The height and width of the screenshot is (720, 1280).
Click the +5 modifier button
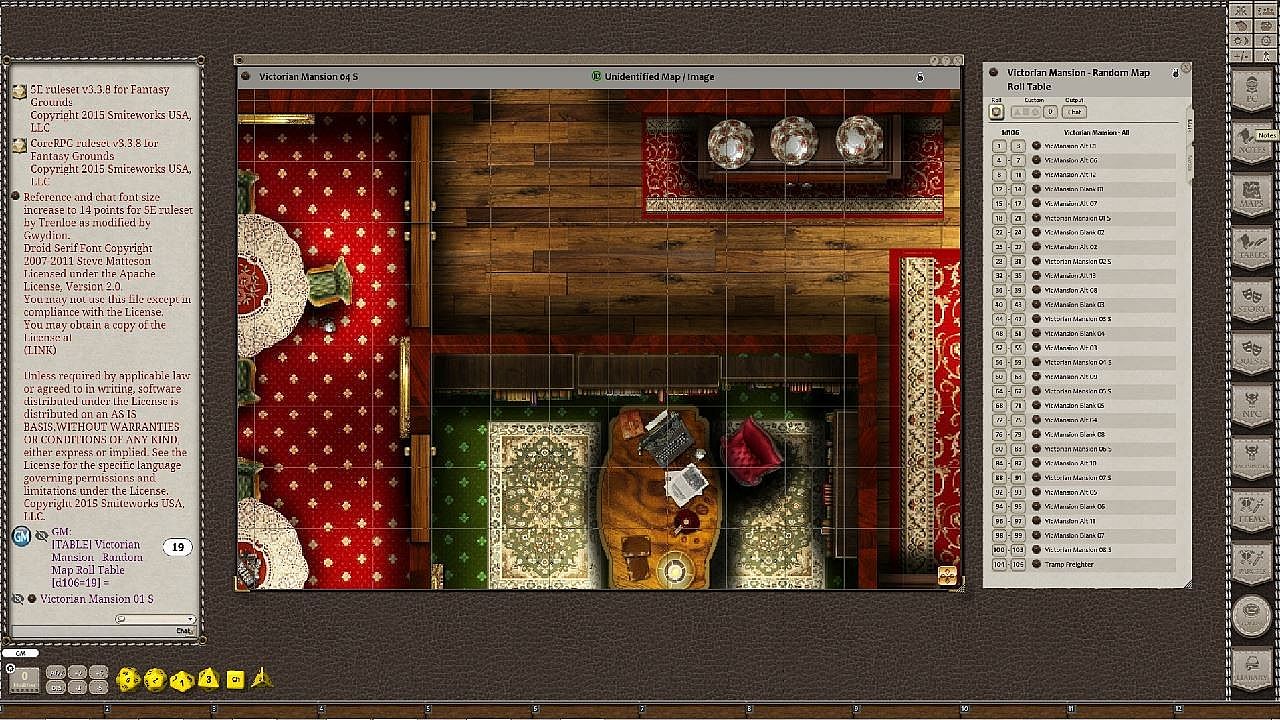(x=98, y=671)
